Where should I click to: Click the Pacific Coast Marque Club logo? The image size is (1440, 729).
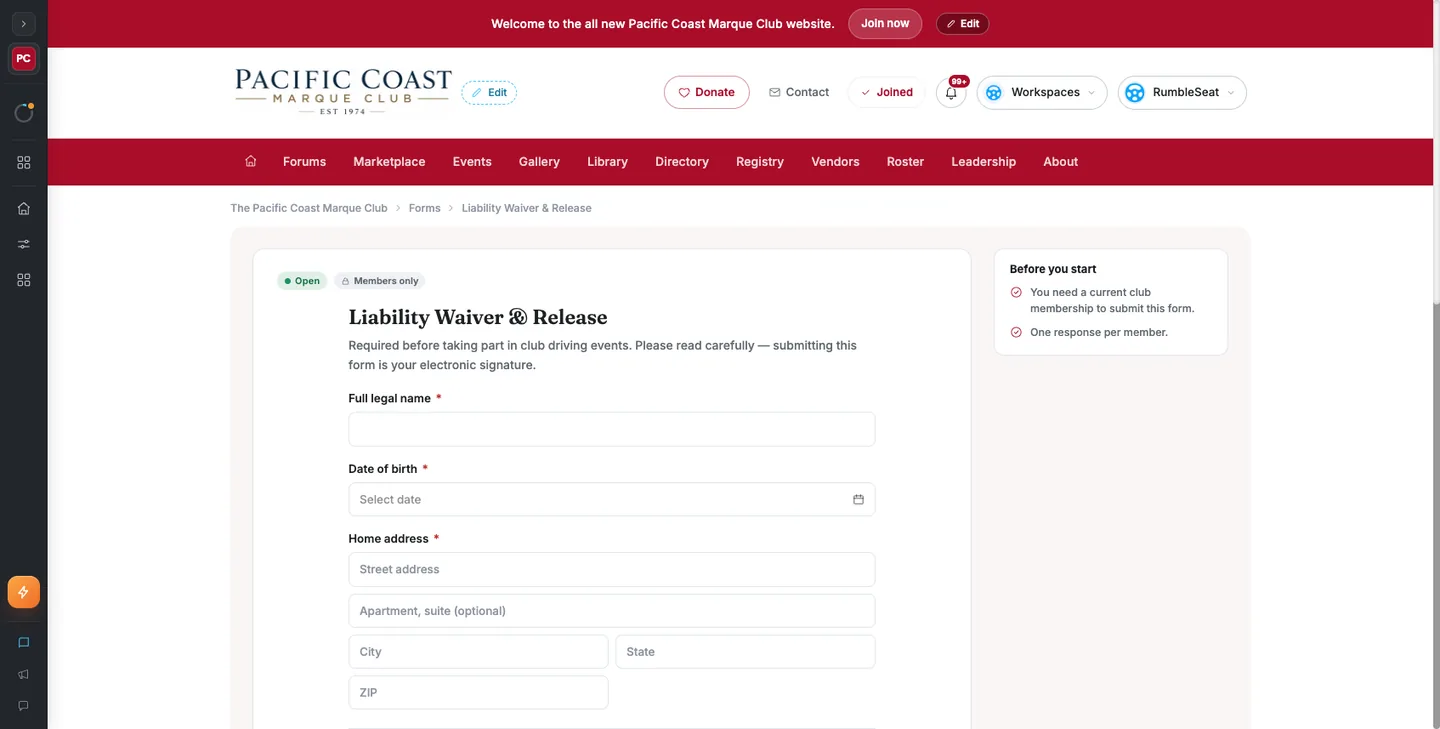tap(343, 91)
